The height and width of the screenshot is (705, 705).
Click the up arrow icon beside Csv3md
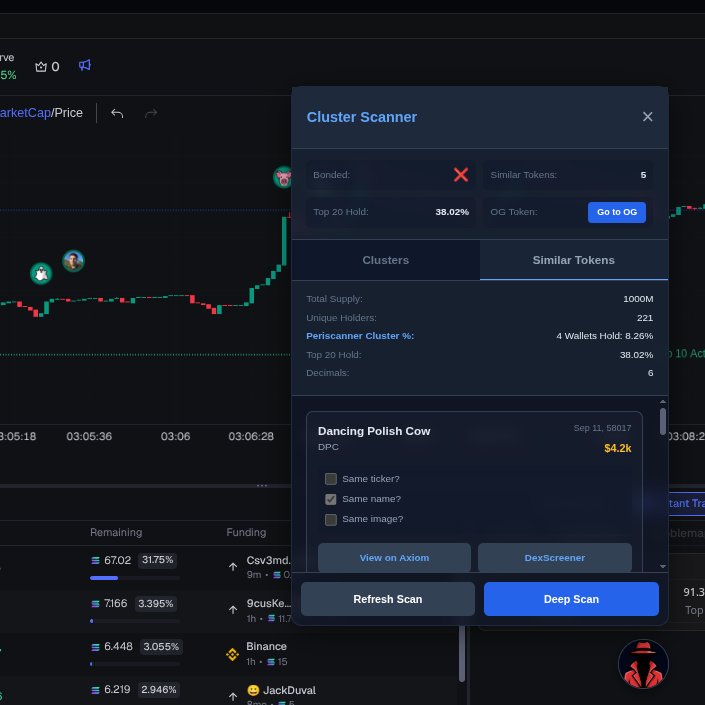pos(233,567)
